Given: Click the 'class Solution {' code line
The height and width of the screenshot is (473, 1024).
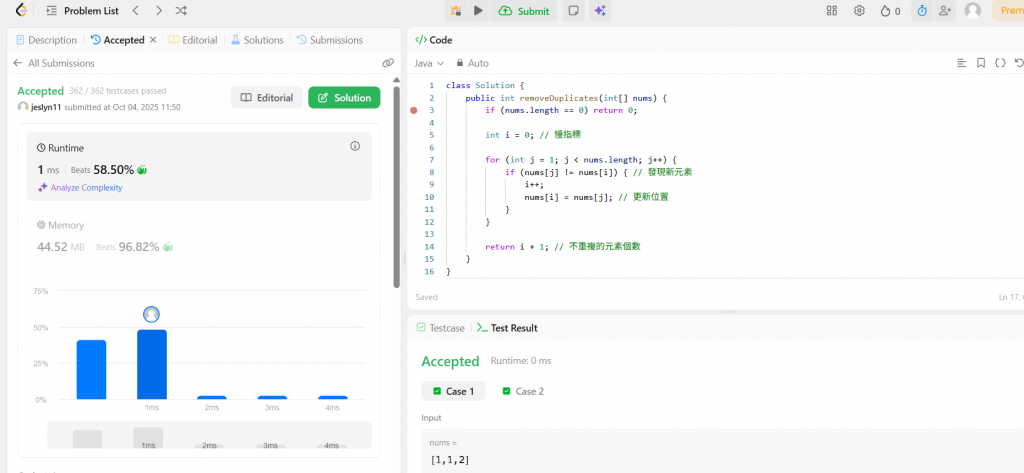Looking at the screenshot, I should click(485, 86).
